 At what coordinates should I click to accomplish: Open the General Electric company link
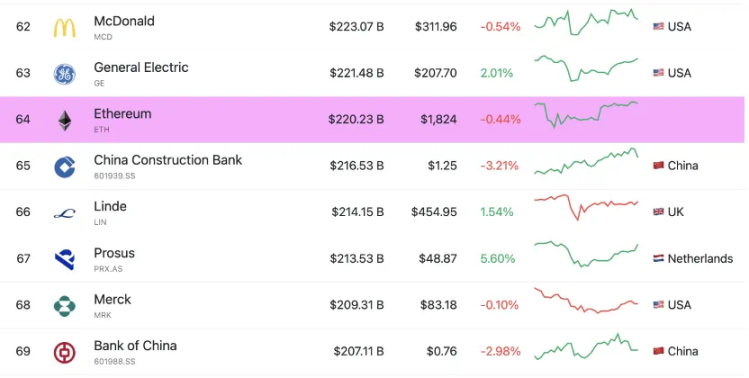(x=141, y=67)
